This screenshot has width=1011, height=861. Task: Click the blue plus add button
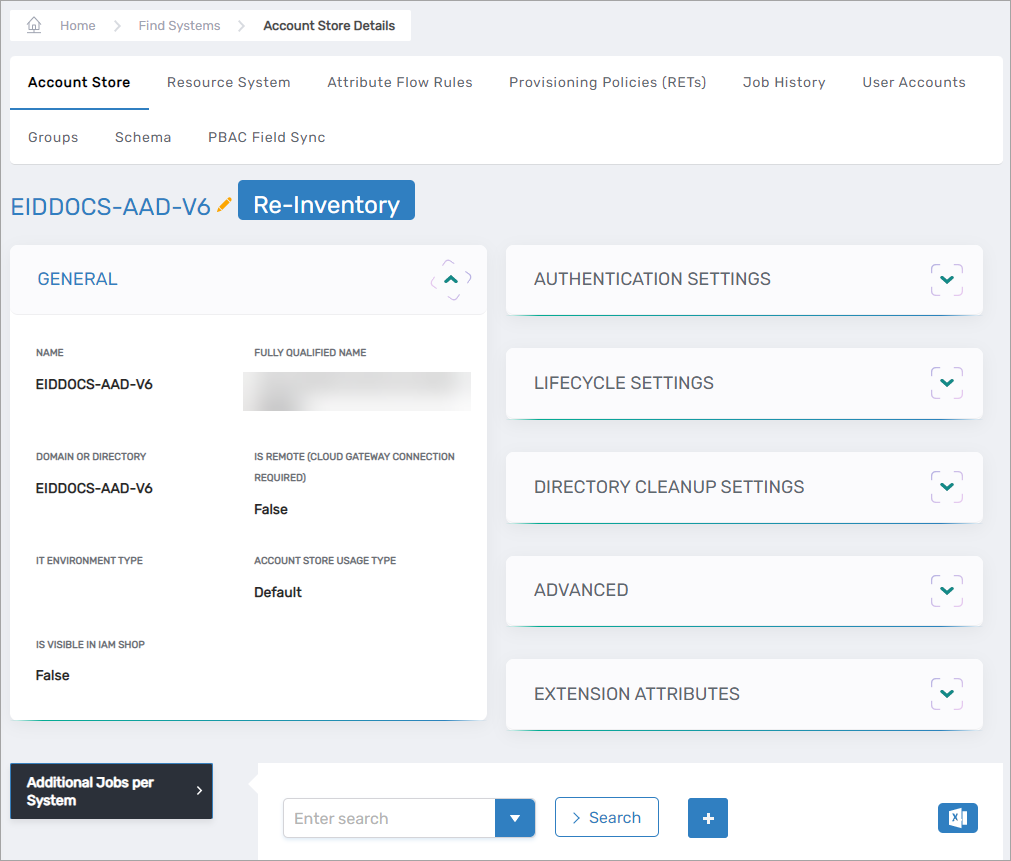708,818
